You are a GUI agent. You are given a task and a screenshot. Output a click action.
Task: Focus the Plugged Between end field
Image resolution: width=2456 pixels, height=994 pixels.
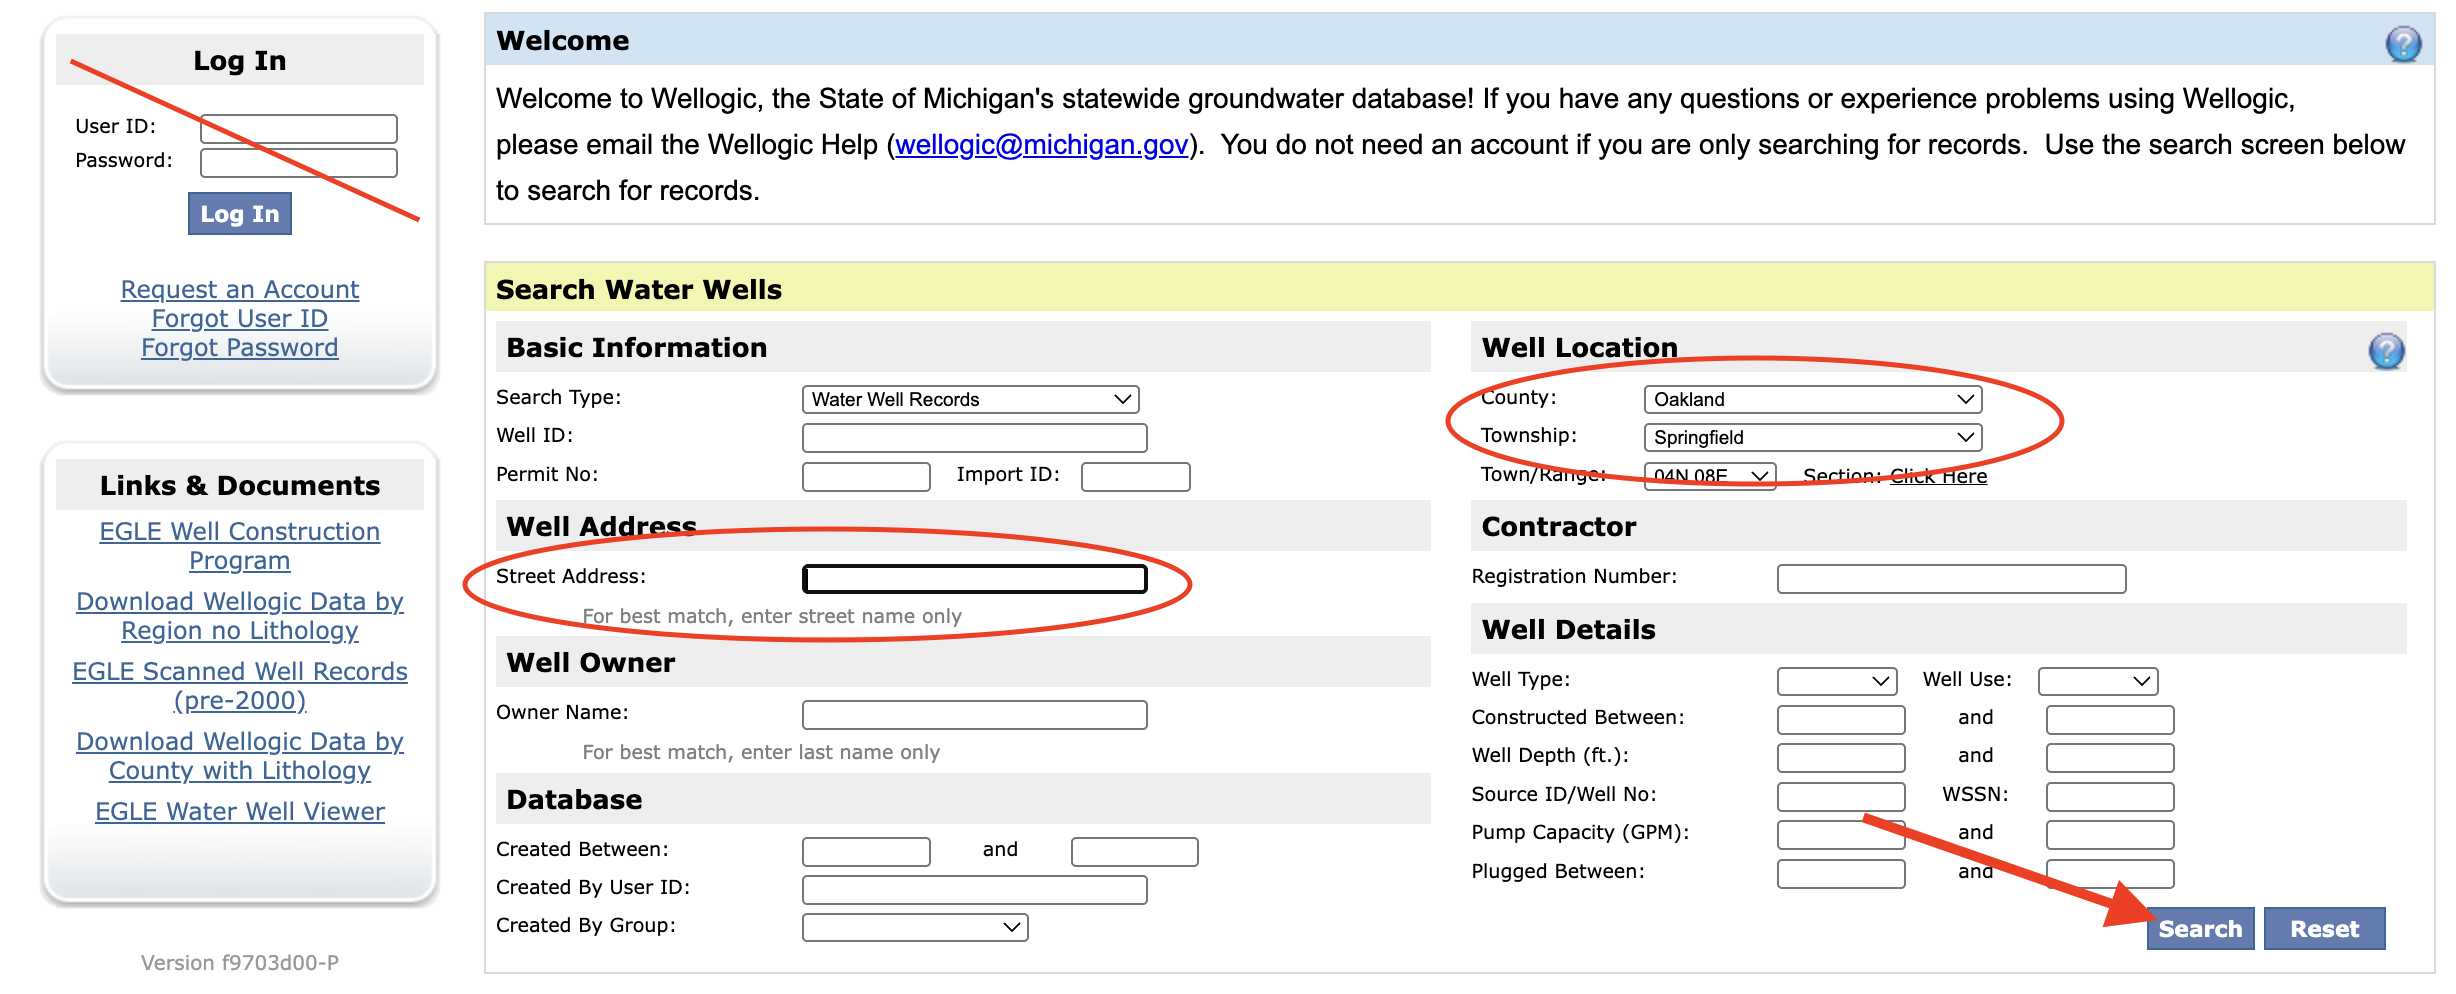coord(2110,874)
